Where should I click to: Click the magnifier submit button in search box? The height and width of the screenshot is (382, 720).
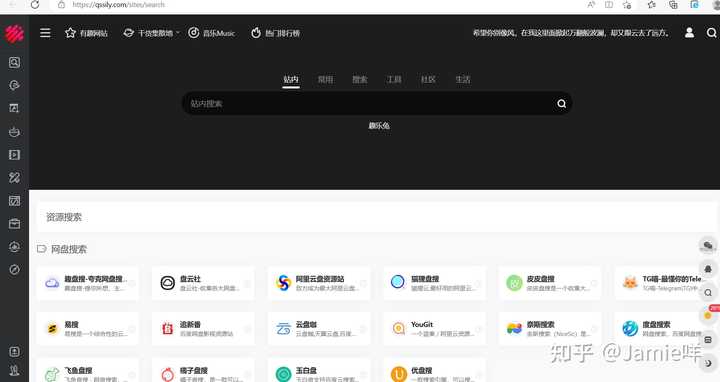pyautogui.click(x=562, y=104)
